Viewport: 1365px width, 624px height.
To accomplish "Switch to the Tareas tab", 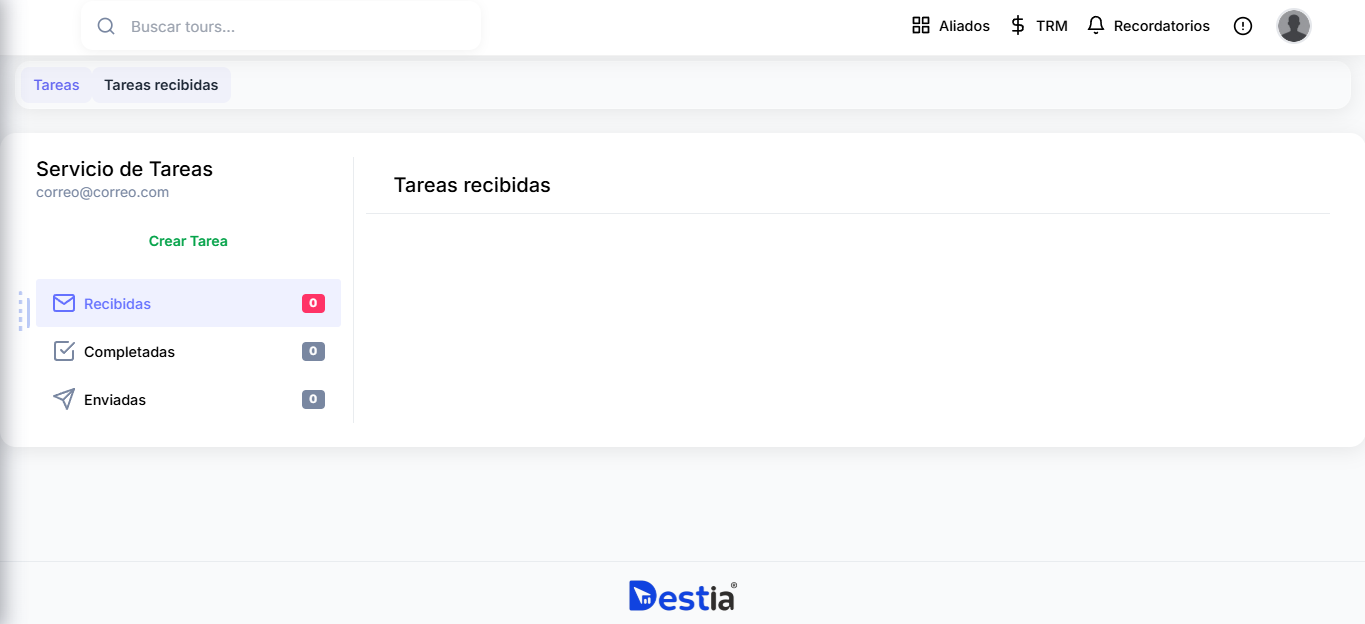I will (x=56, y=85).
